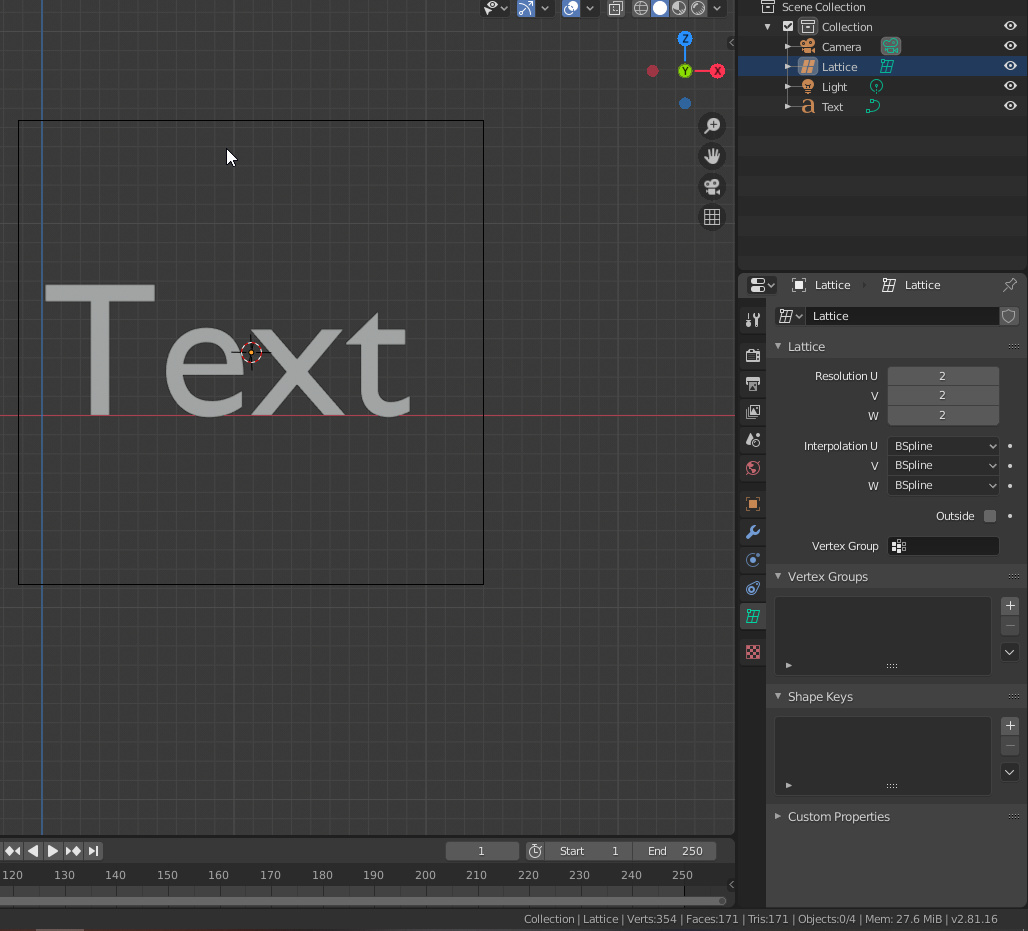The height and width of the screenshot is (931, 1028).
Task: Open the shading options dropdown arrow
Action: point(717,8)
